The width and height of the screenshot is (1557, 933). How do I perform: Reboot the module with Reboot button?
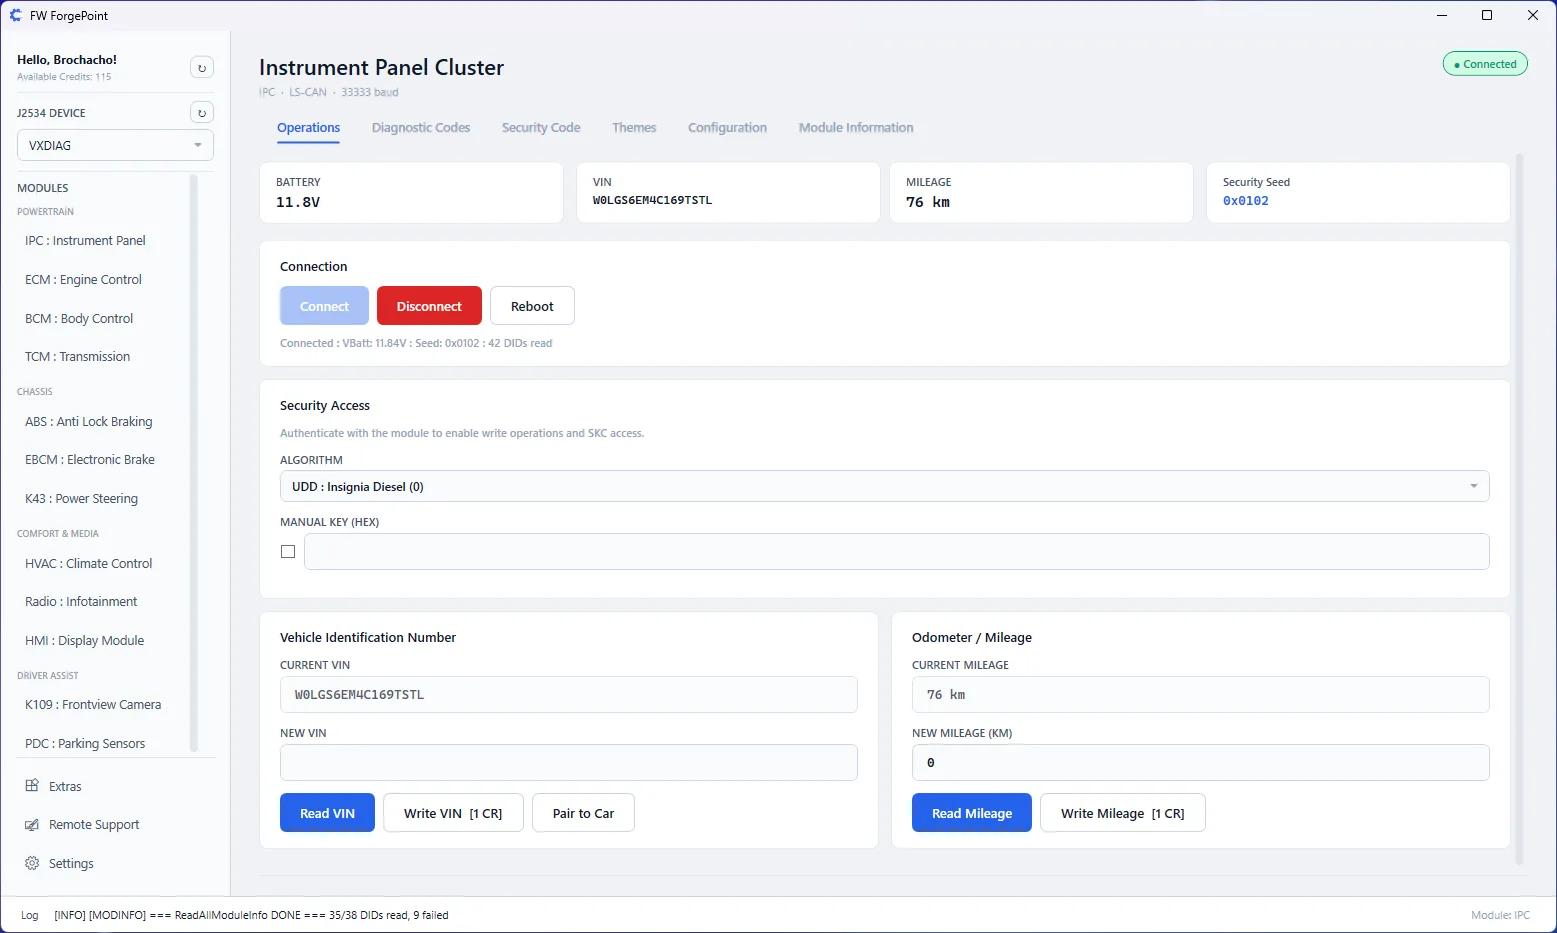[532, 306]
